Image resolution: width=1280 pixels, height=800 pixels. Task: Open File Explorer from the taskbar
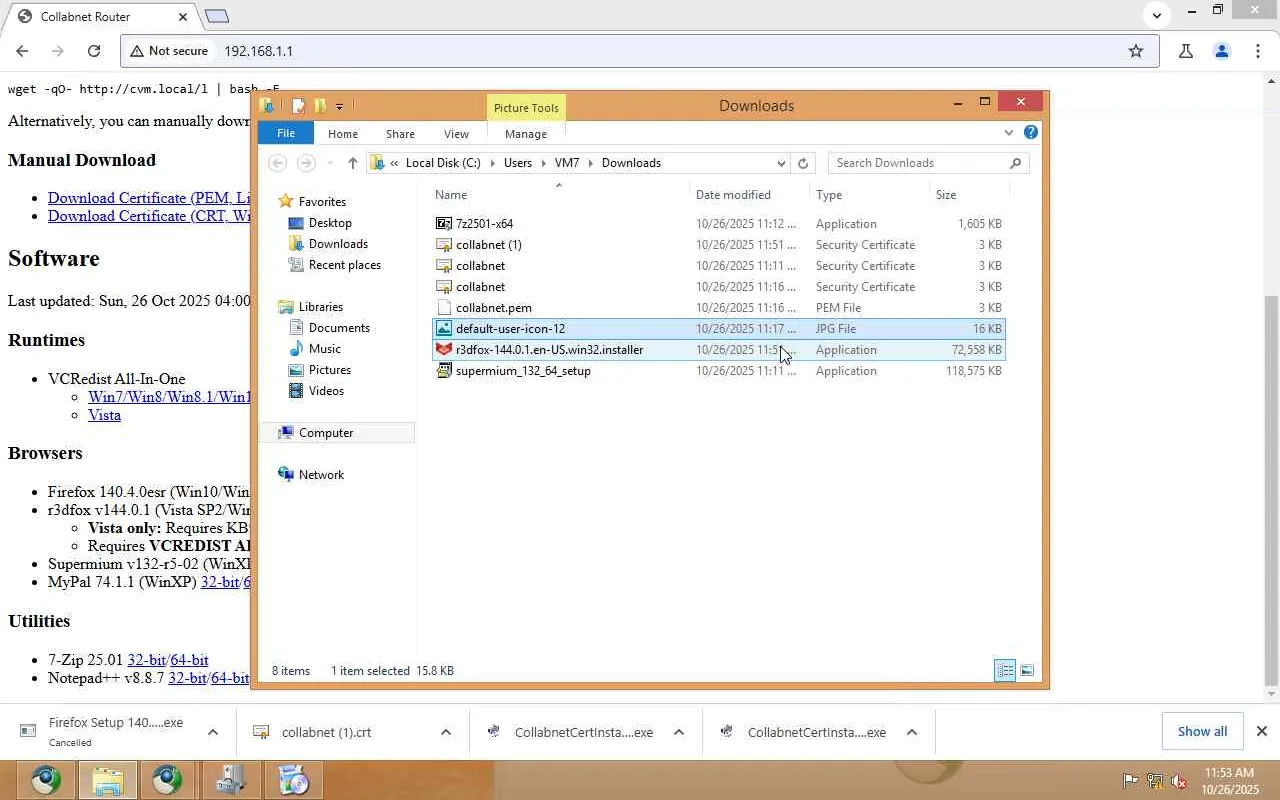[x=107, y=780]
